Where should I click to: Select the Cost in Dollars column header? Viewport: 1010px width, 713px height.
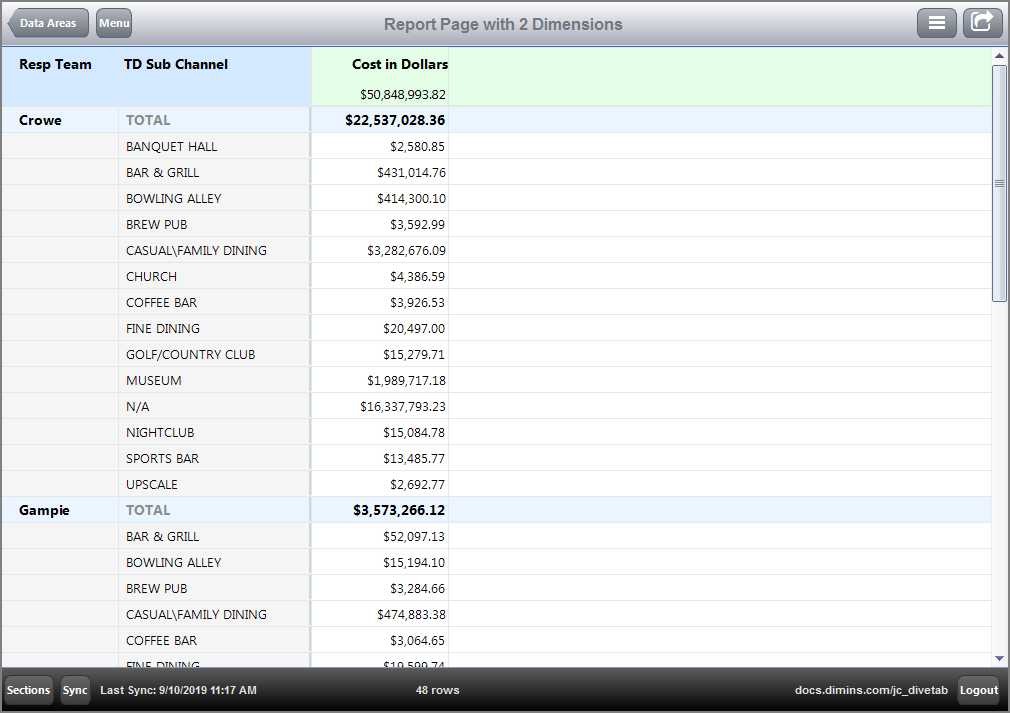(400, 64)
